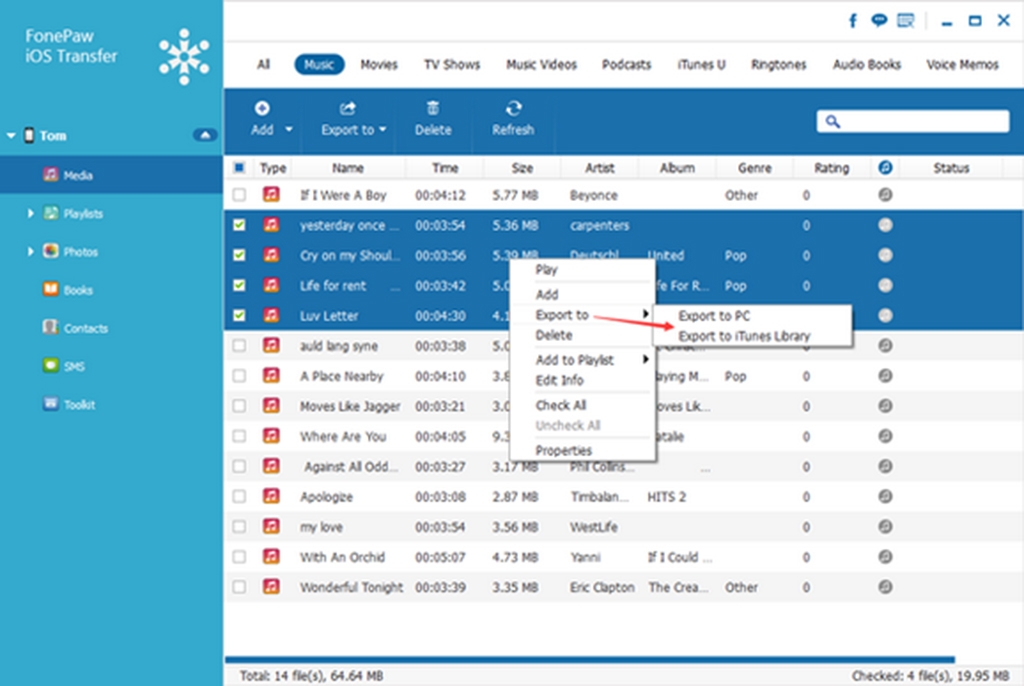Click the Delete trash icon in toolbar
Screen dimensions: 1024x686
pyautogui.click(x=432, y=109)
